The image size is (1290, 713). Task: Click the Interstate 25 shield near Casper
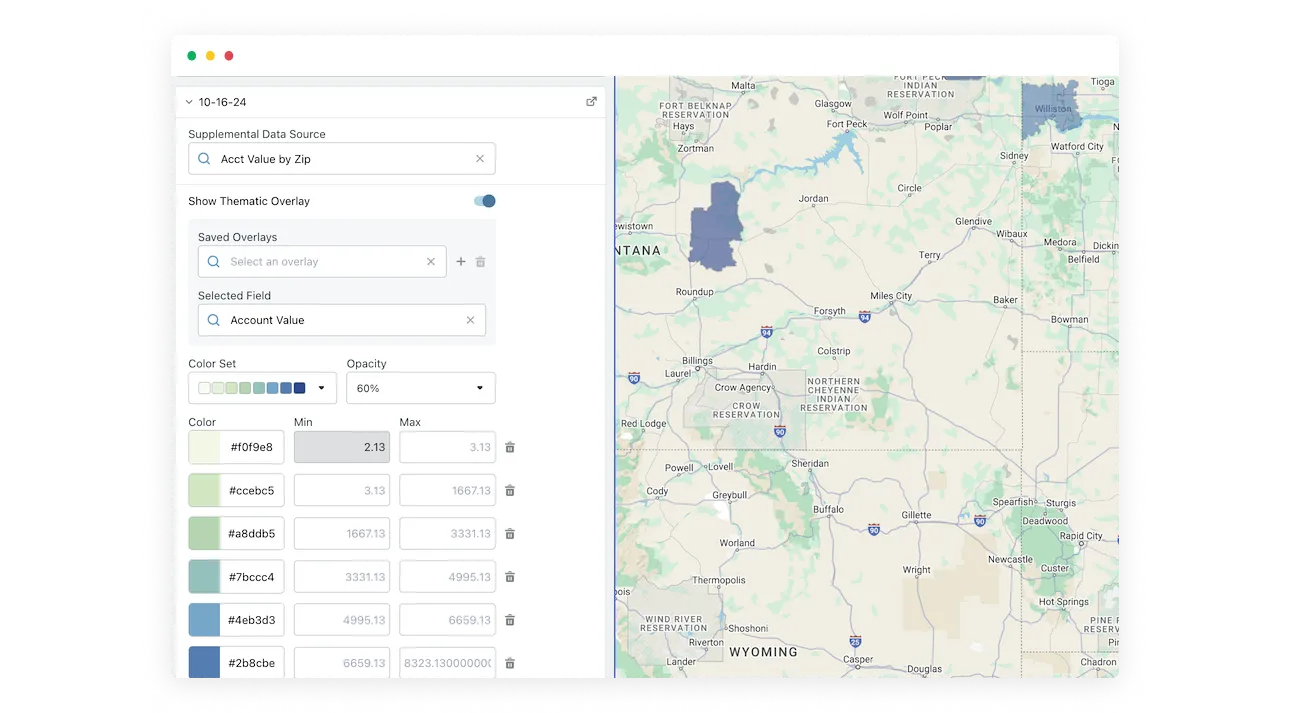(855, 641)
